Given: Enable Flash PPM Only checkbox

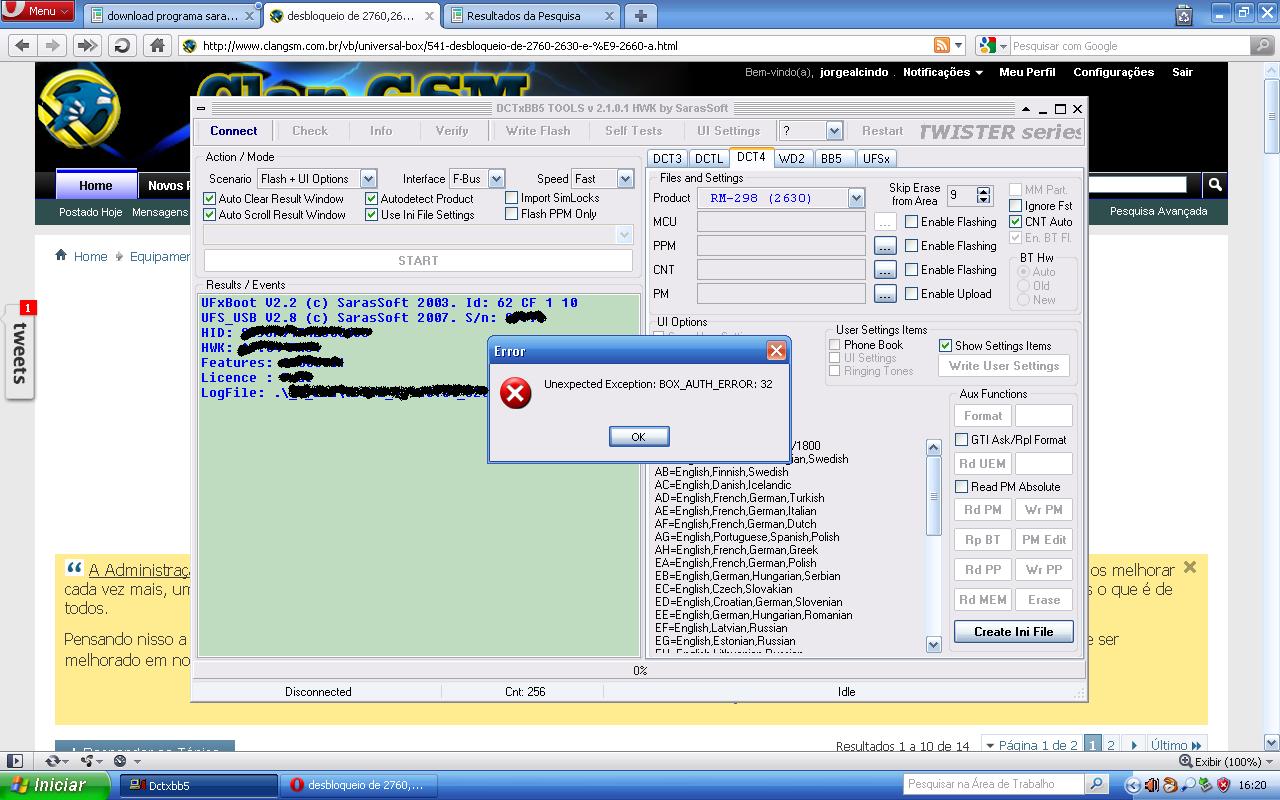Looking at the screenshot, I should [512, 214].
